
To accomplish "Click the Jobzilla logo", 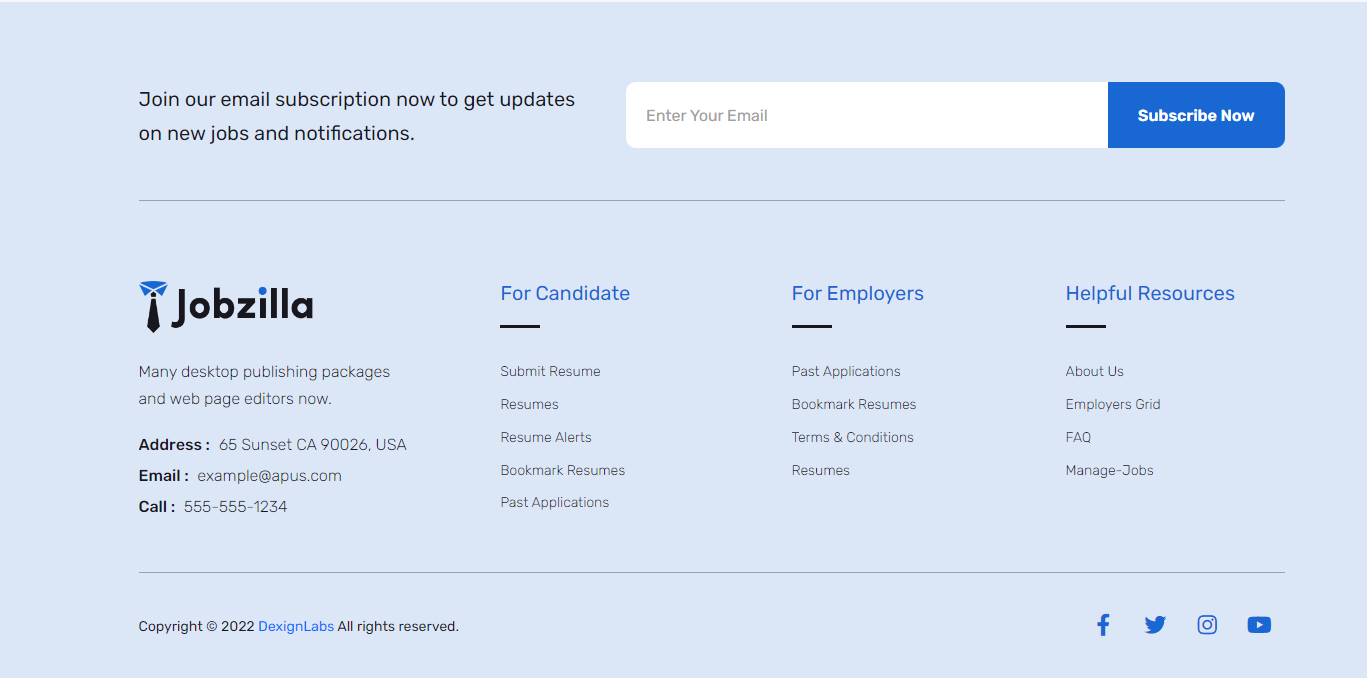I will [x=226, y=306].
